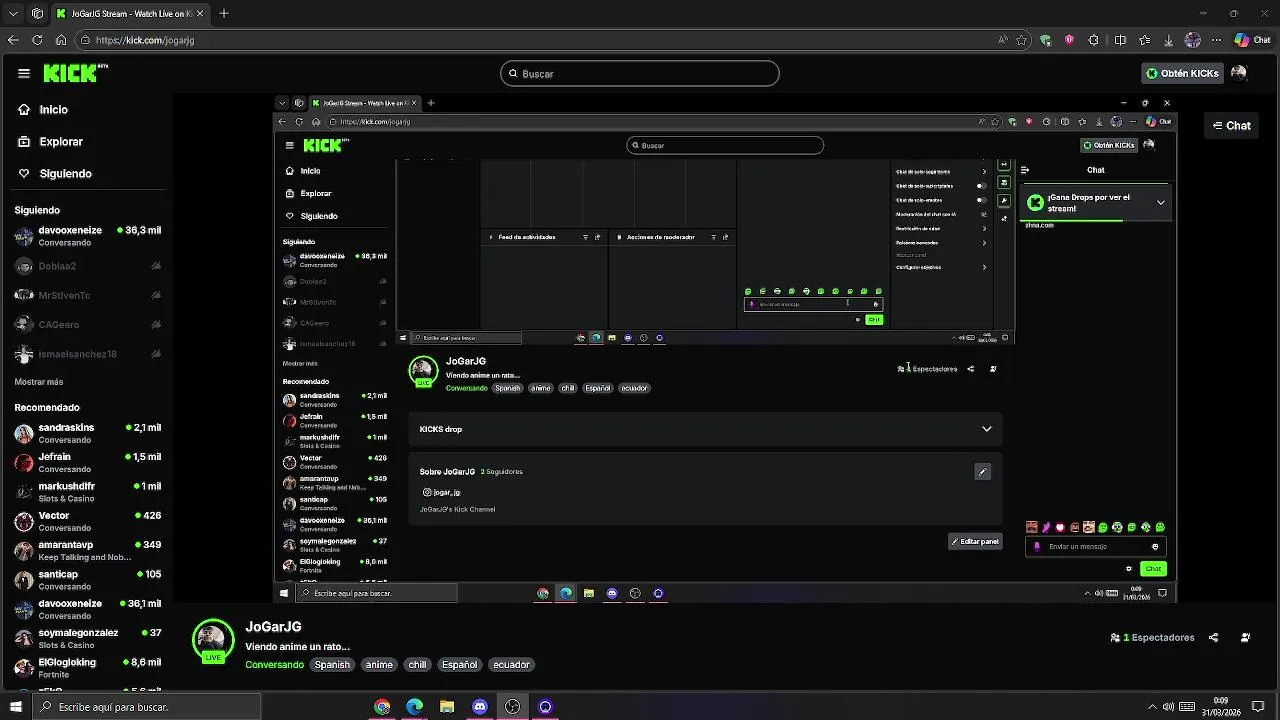
Task: Add page to favorites with the star icon
Action: [x=1021, y=40]
